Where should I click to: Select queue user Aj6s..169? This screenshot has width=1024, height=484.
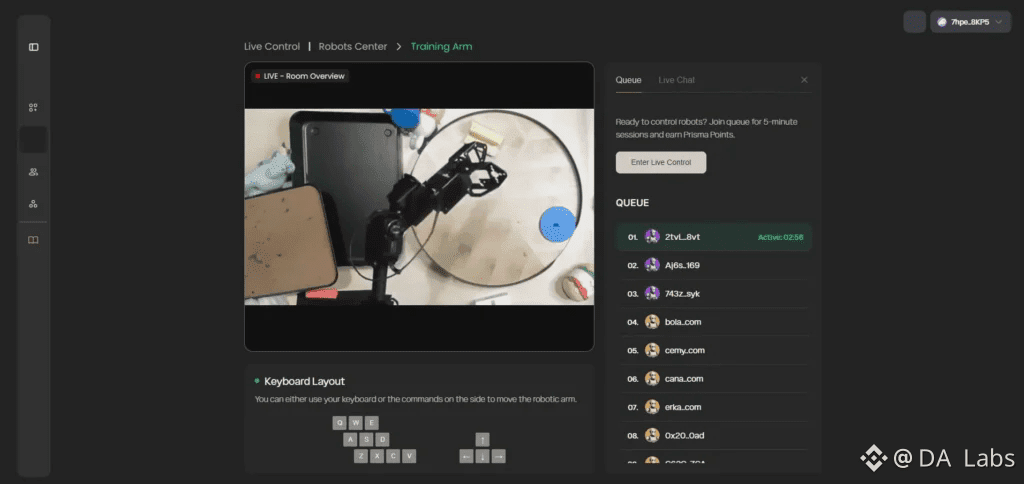coord(714,265)
